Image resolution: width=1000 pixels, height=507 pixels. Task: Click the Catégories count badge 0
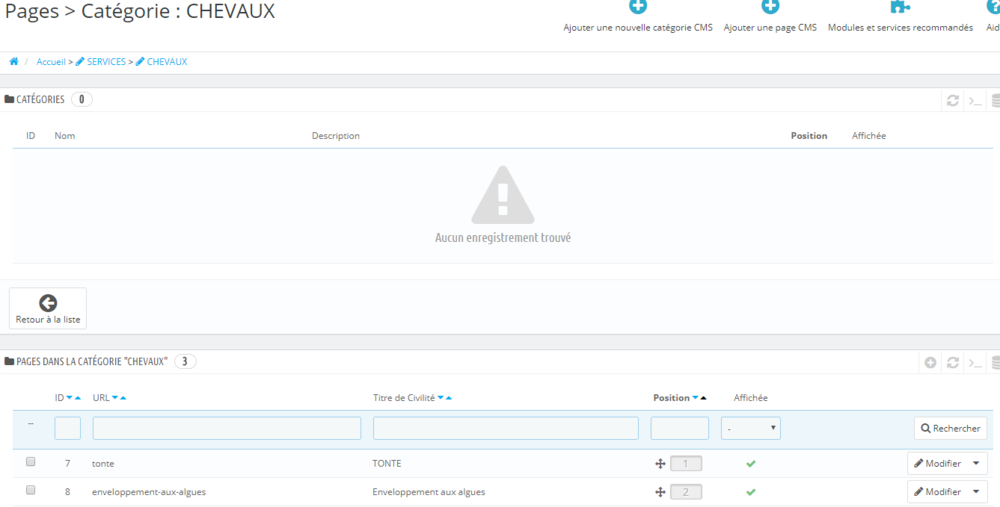pyautogui.click(x=82, y=99)
